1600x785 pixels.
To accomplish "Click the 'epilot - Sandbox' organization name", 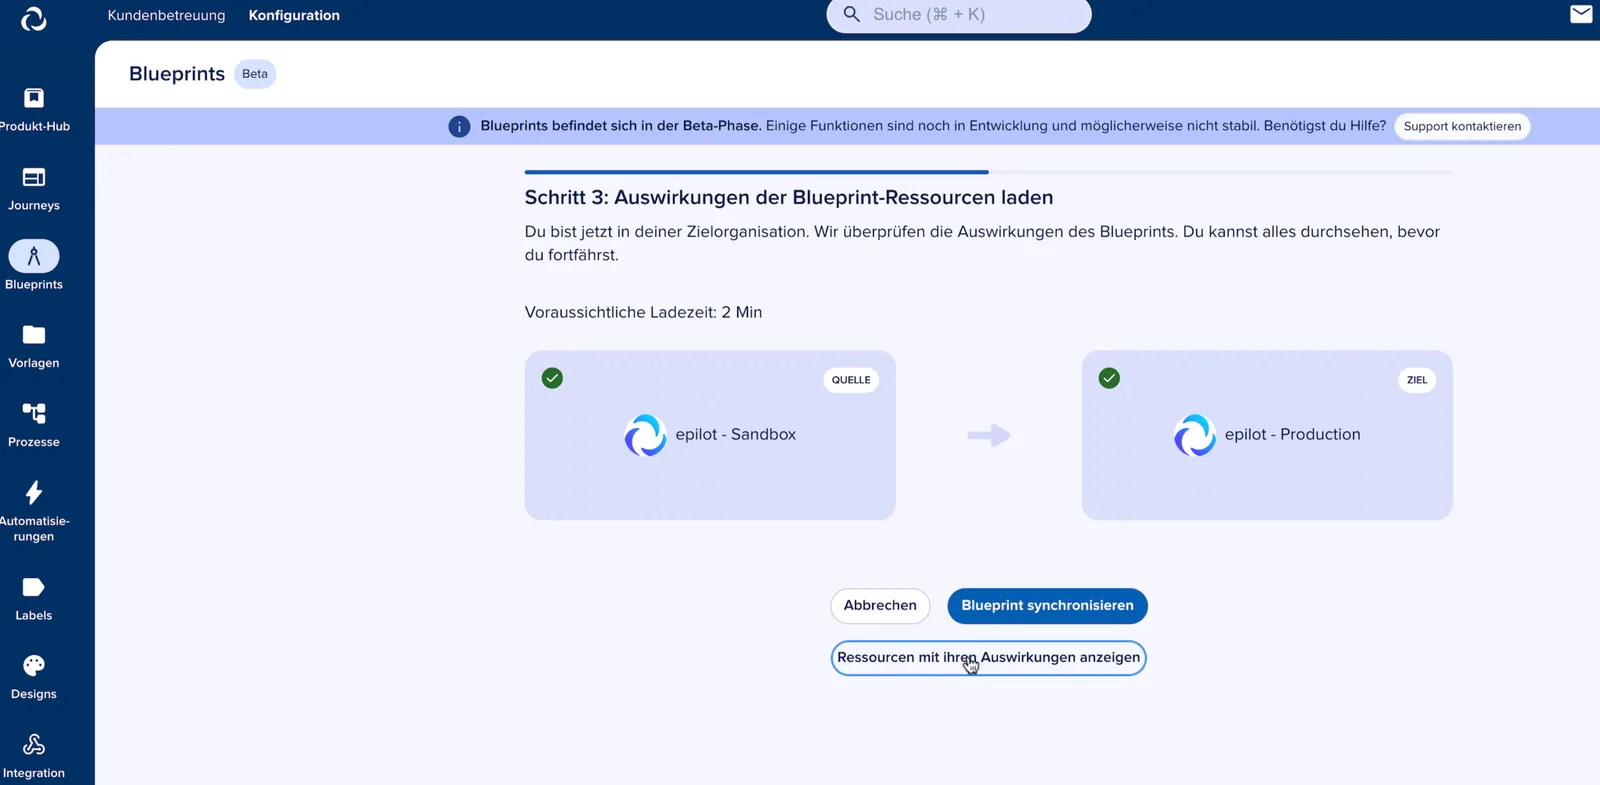I will pyautogui.click(x=736, y=435).
